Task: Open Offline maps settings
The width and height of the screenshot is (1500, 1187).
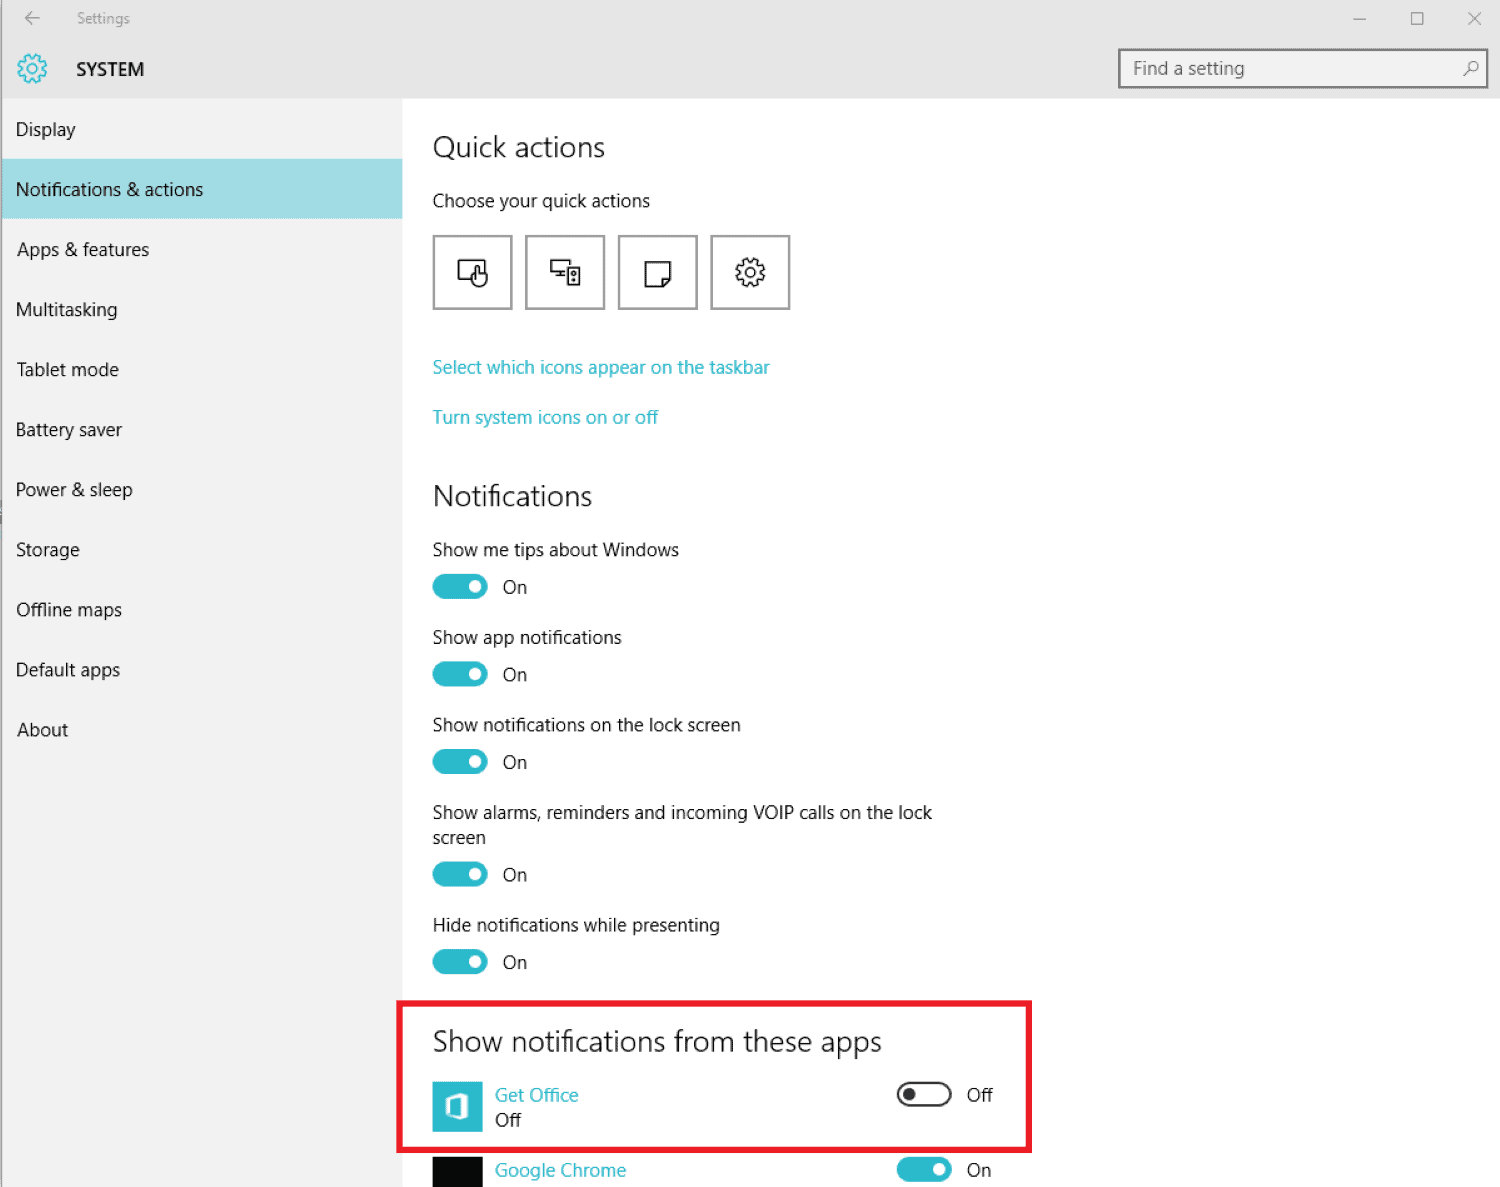Action: [x=202, y=609]
